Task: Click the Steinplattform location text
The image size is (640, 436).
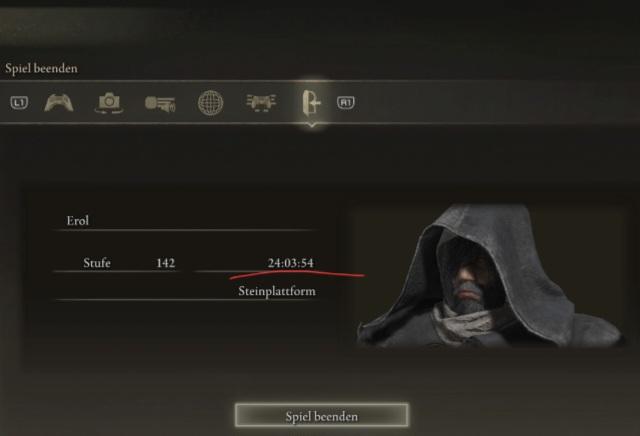Action: [x=277, y=291]
